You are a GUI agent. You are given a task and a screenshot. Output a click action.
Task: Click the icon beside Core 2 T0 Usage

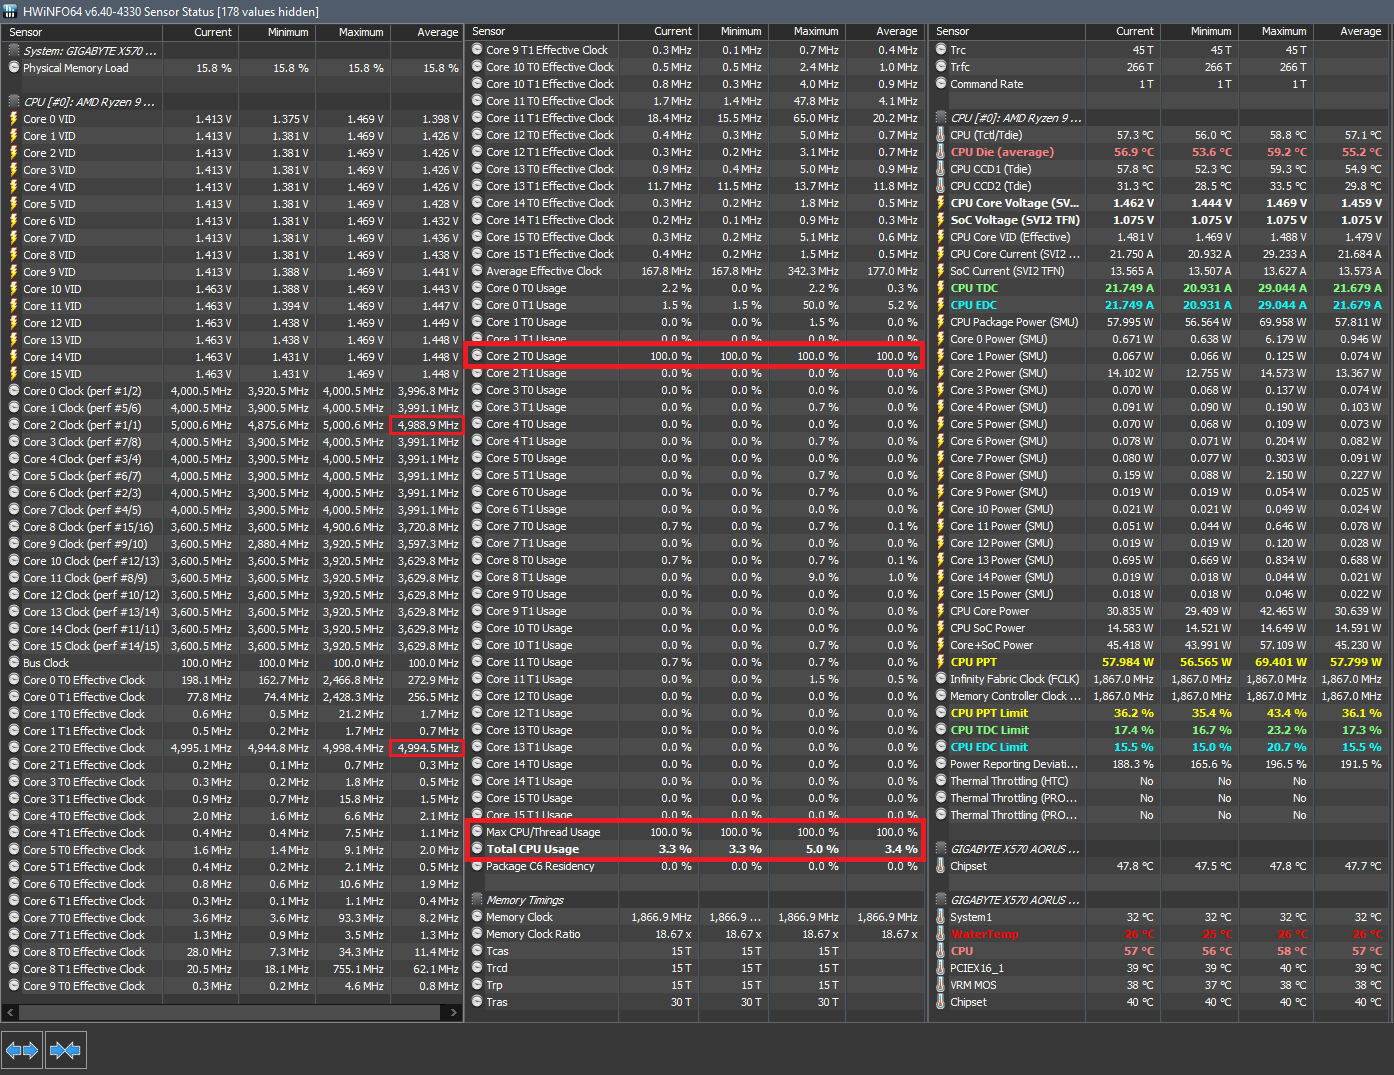[477, 356]
